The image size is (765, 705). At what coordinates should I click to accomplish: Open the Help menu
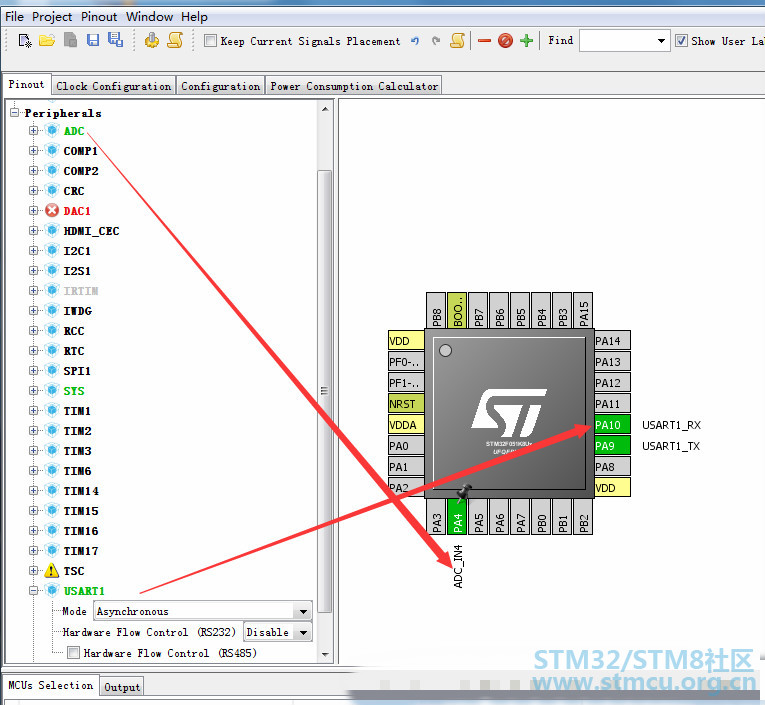[194, 17]
